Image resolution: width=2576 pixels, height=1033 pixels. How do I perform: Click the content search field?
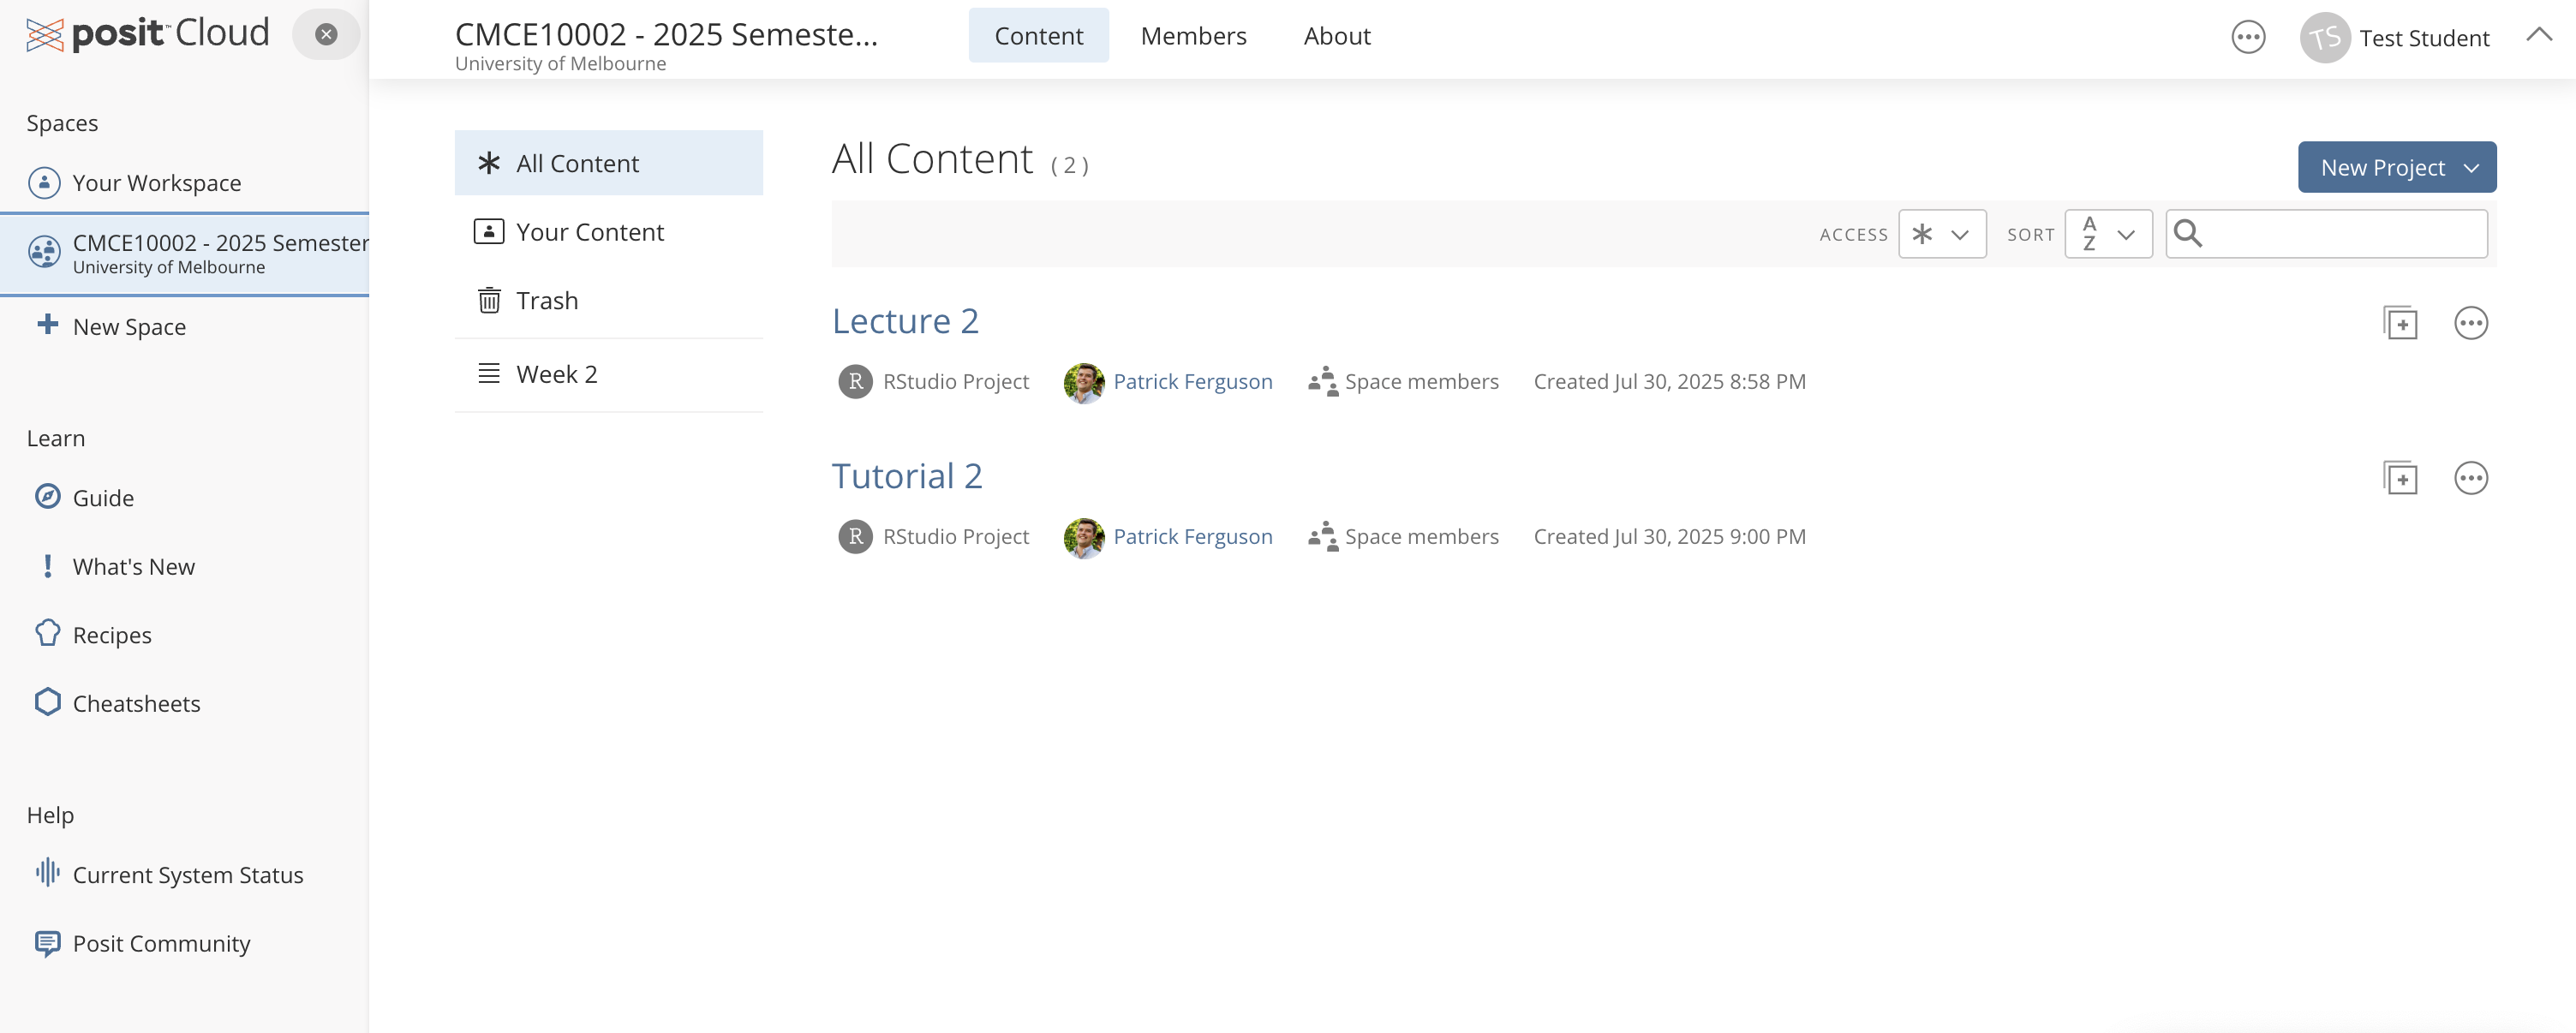tap(2326, 234)
